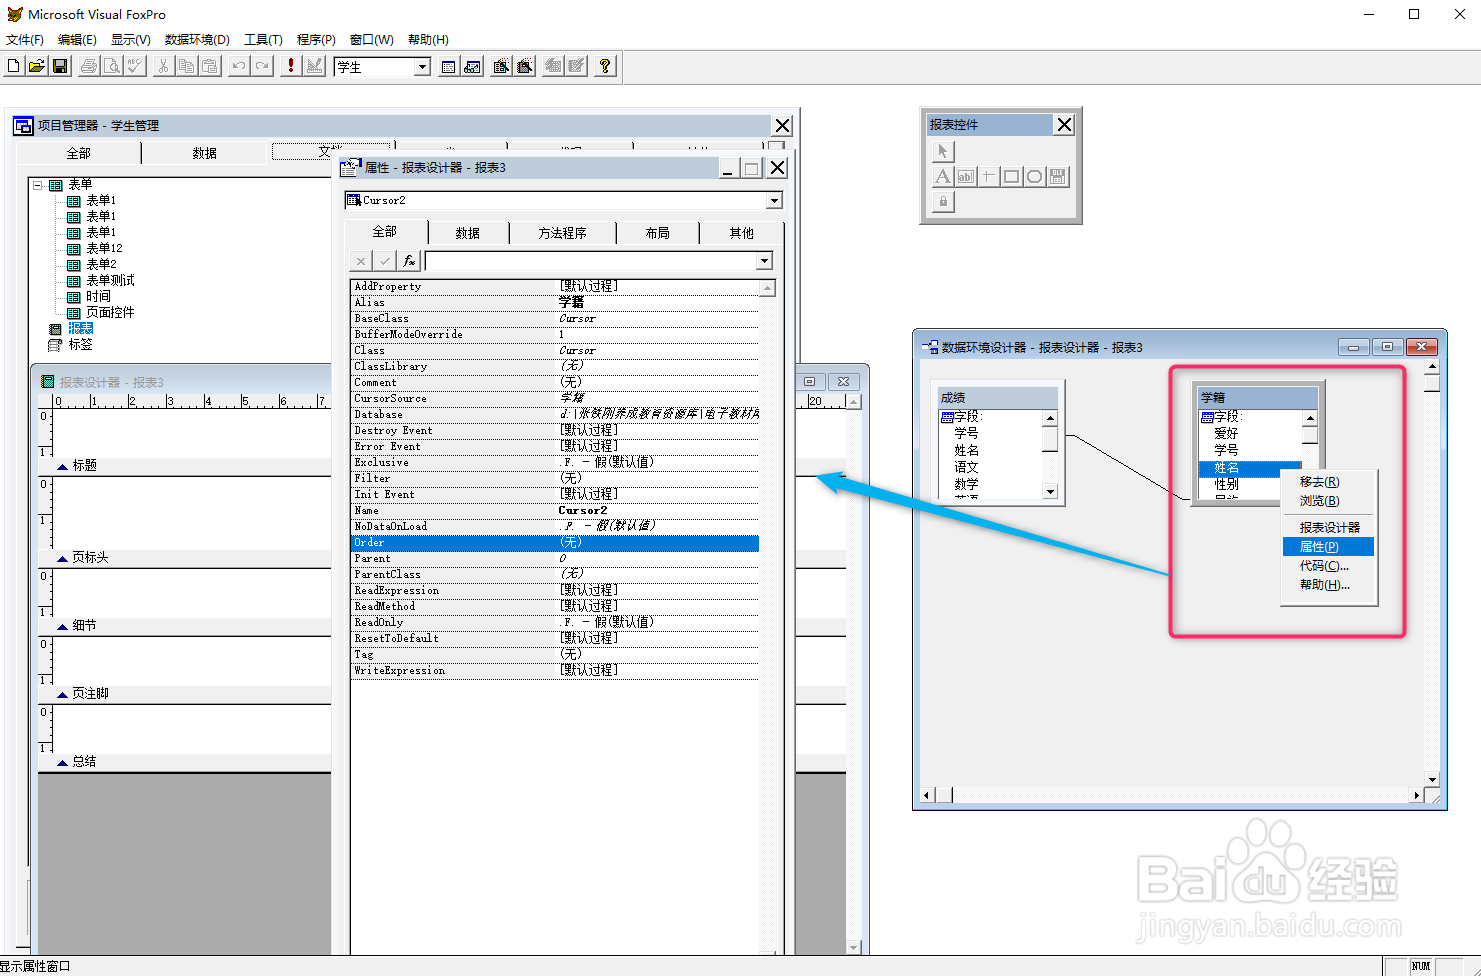Click the New file toolbar icon

[13, 66]
